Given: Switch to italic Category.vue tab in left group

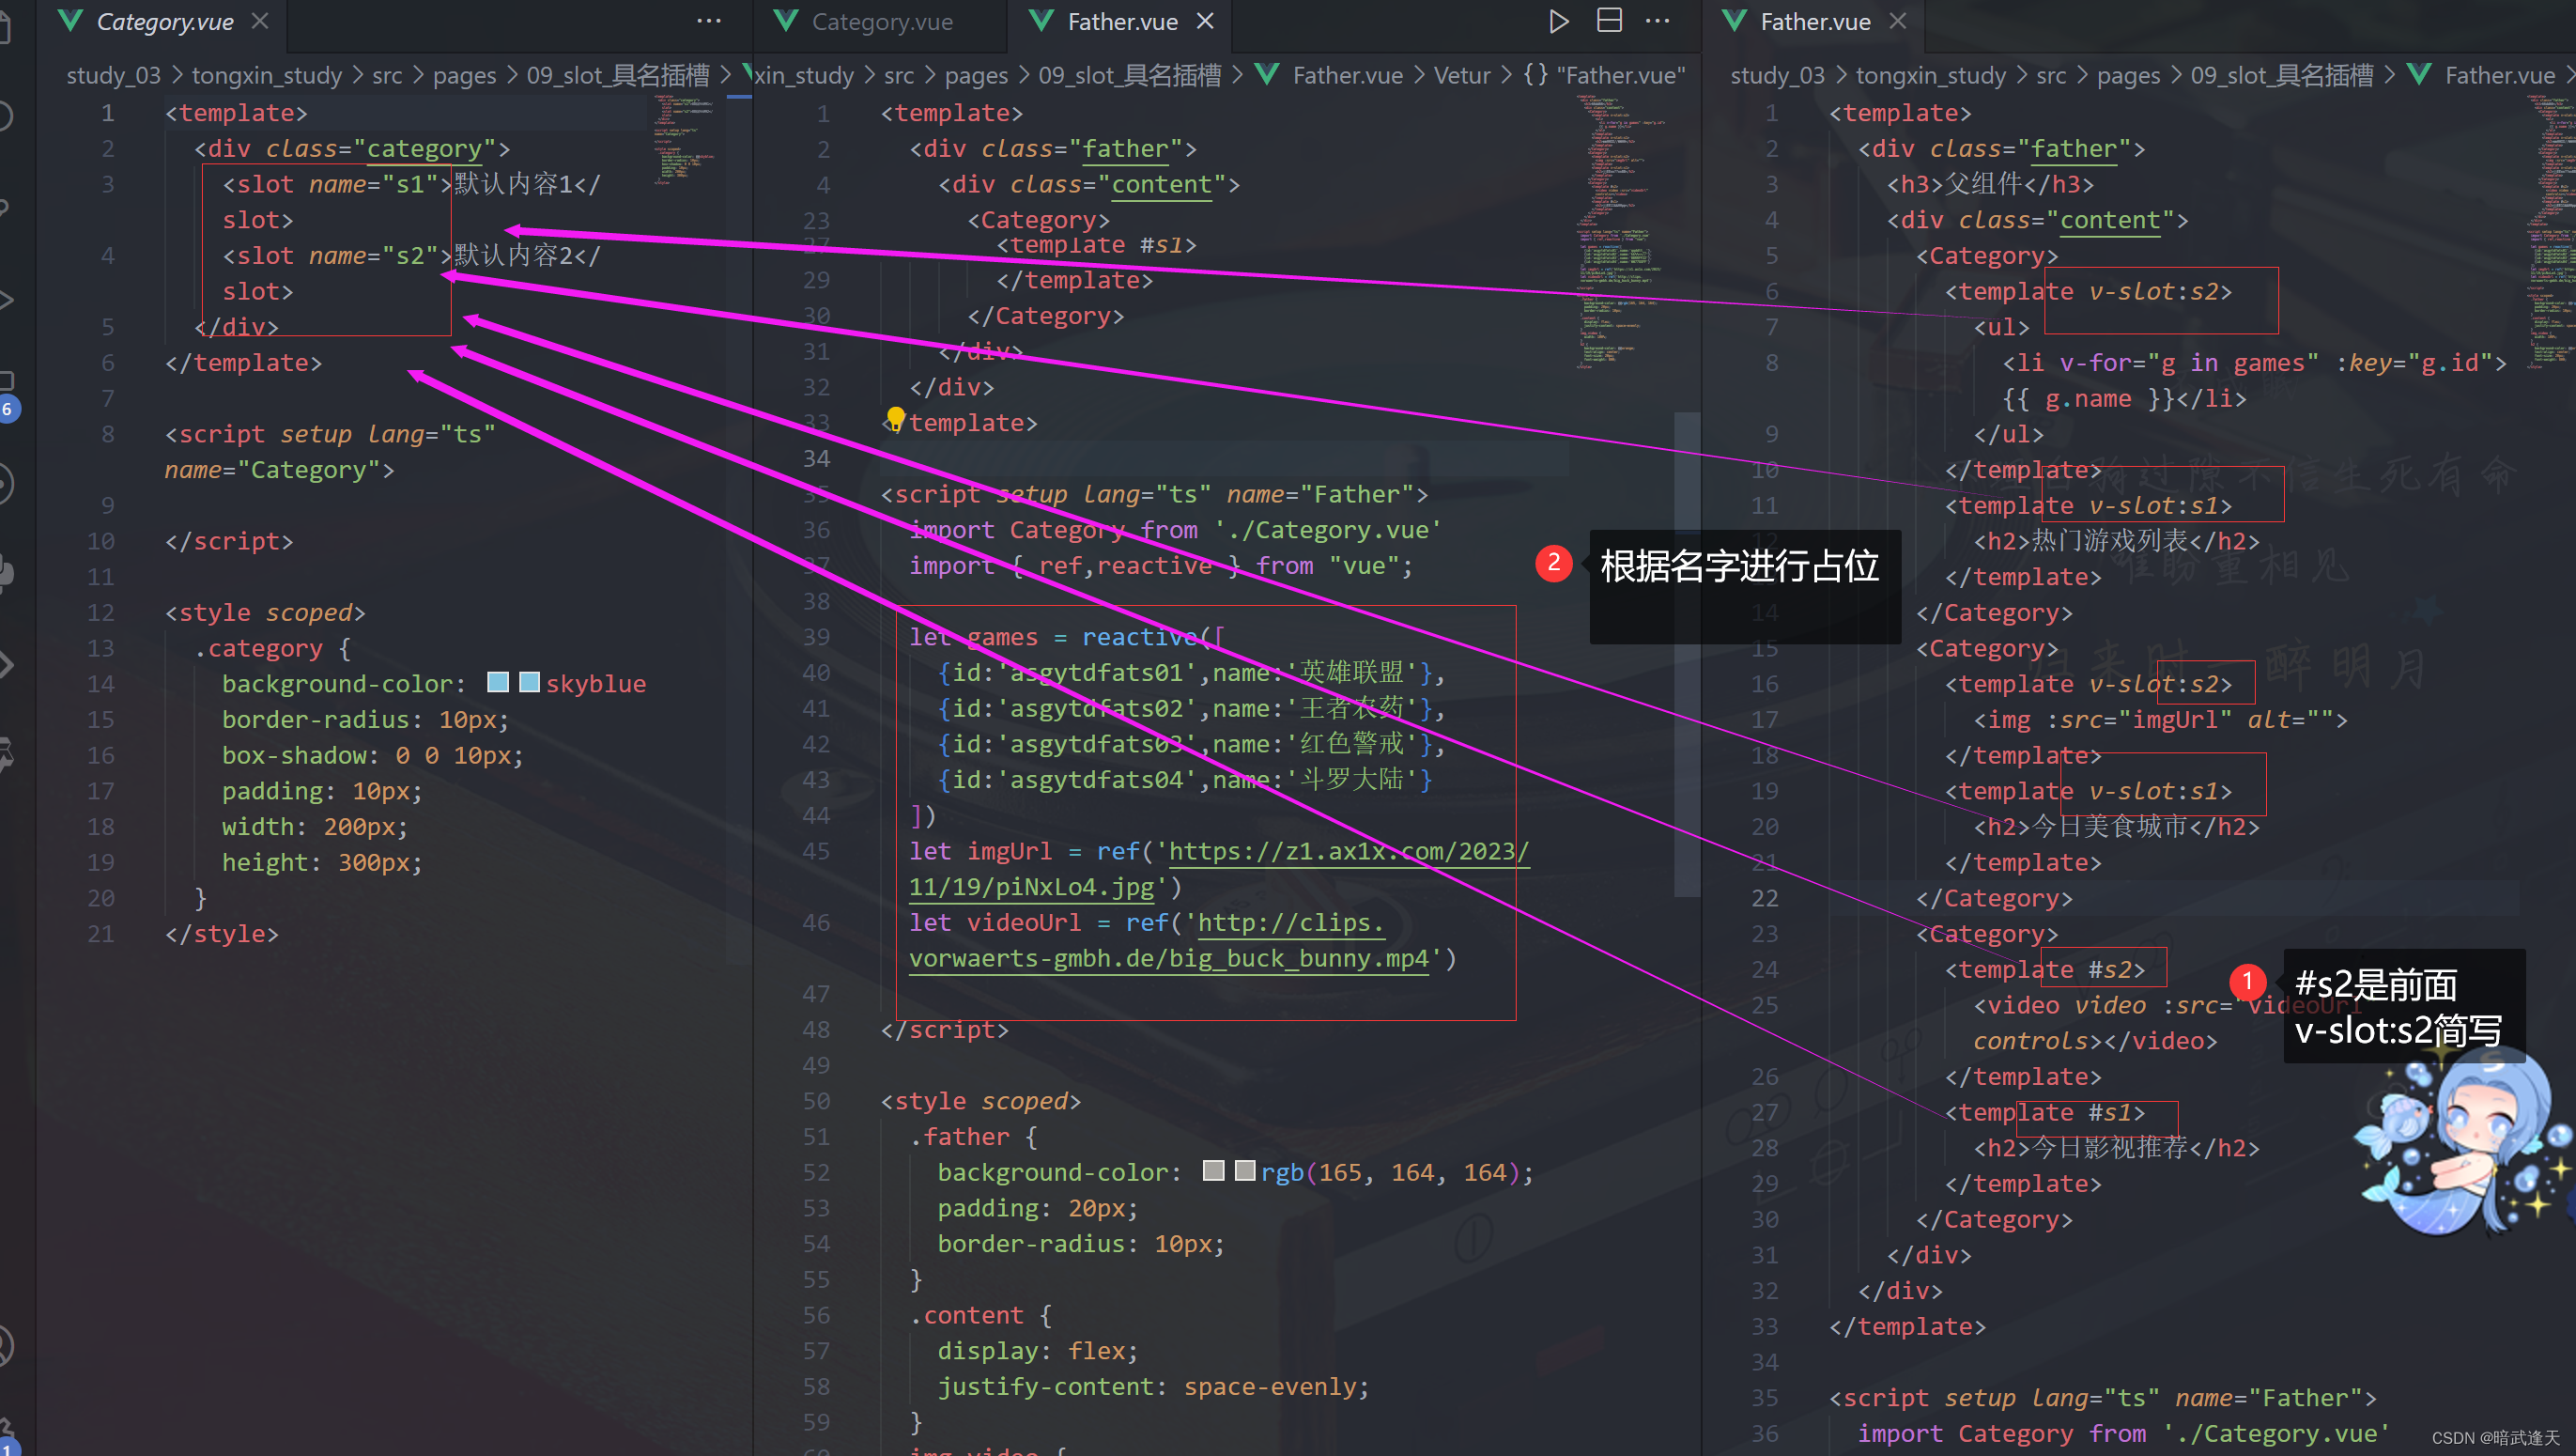Looking at the screenshot, I should (x=165, y=22).
